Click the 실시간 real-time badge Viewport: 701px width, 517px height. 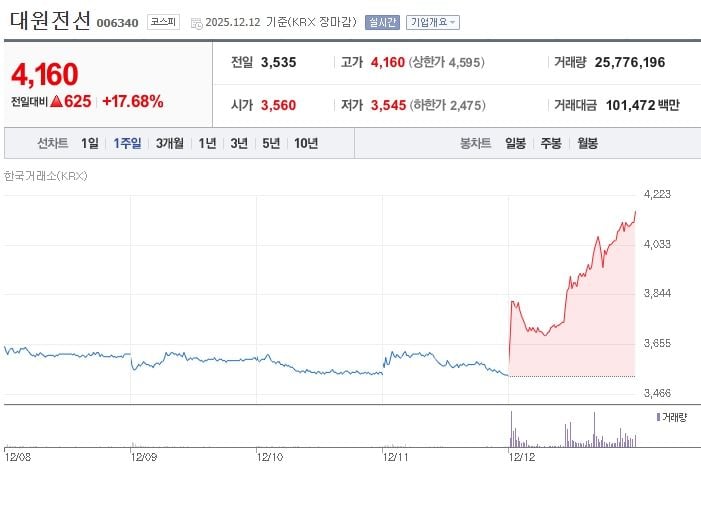(382, 22)
